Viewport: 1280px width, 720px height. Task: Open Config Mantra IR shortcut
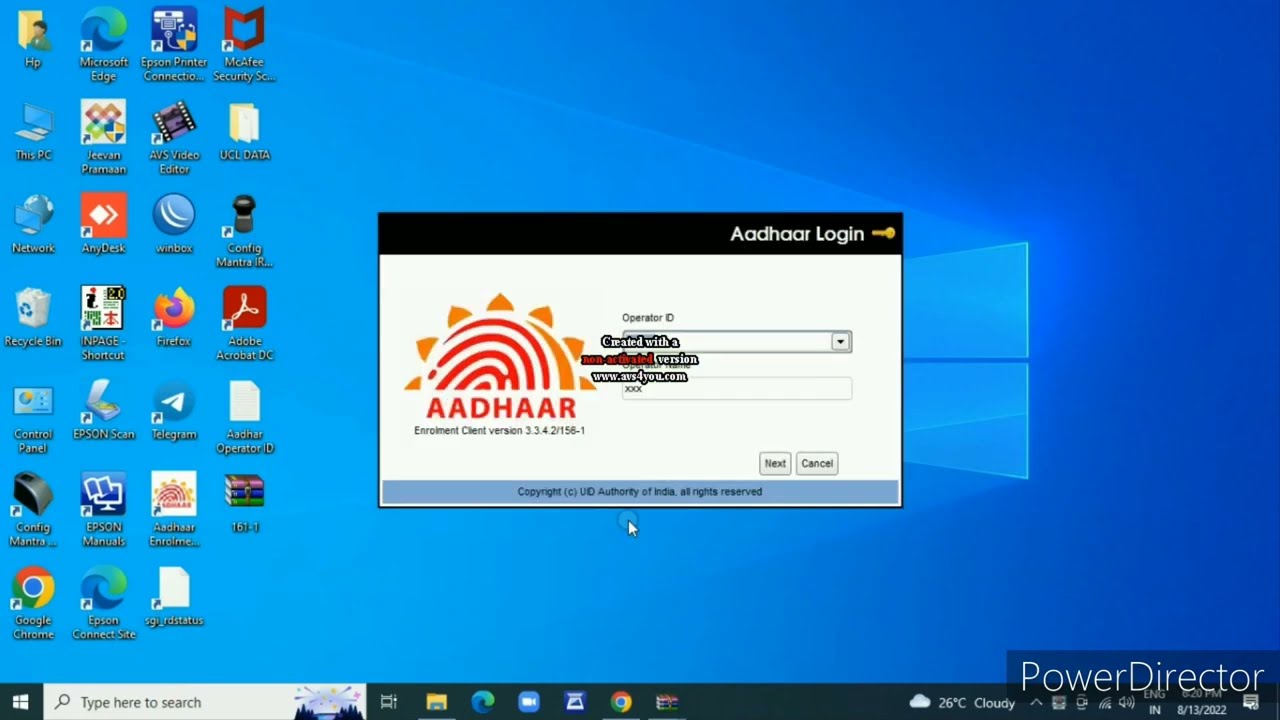(x=244, y=231)
